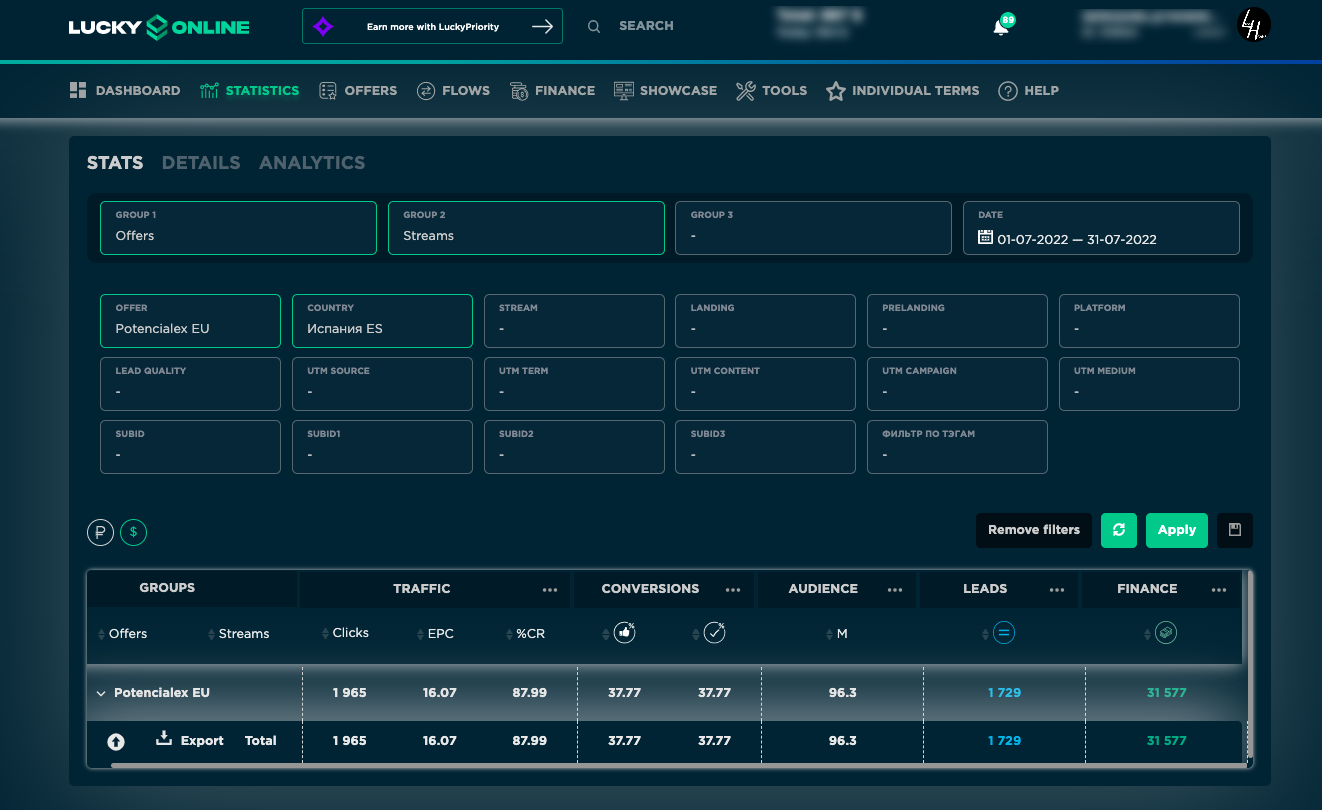The image size is (1322, 810).
Task: Open the Statistics section
Action: (249, 91)
